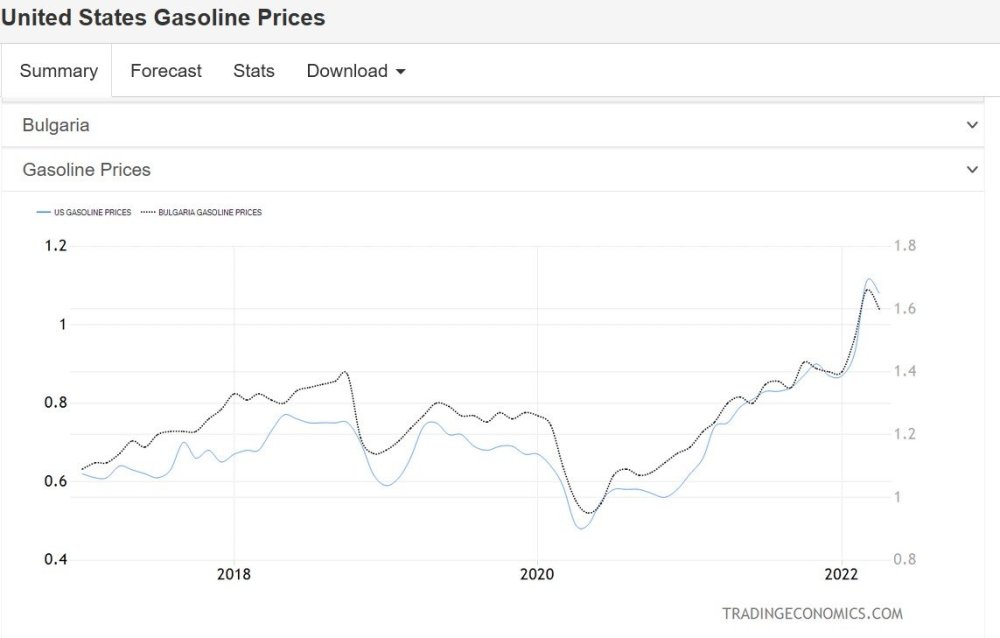The image size is (1000, 638).
Task: Click the Gasoline Prices row heading
Action: 86,169
